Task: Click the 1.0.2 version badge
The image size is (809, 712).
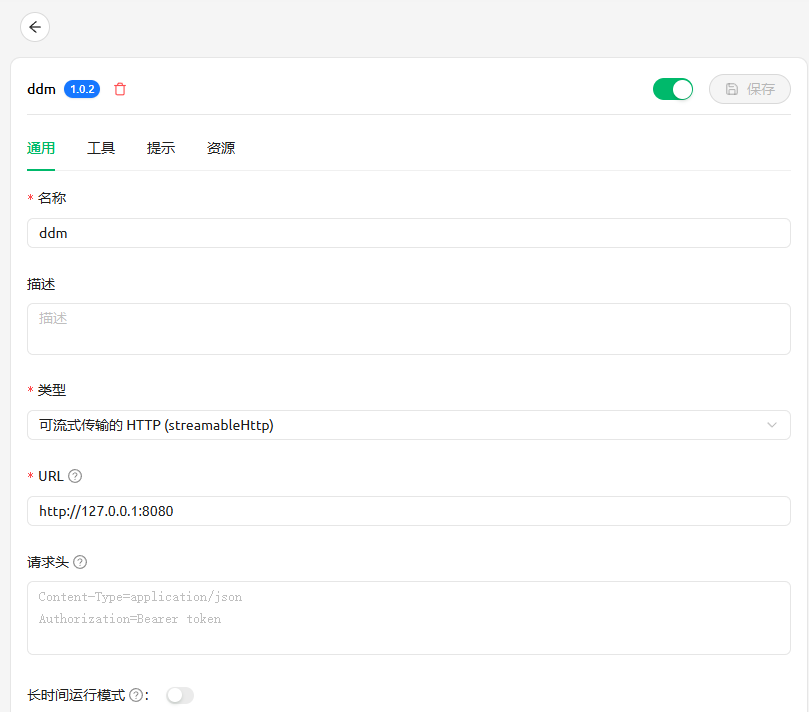Action: [x=82, y=89]
